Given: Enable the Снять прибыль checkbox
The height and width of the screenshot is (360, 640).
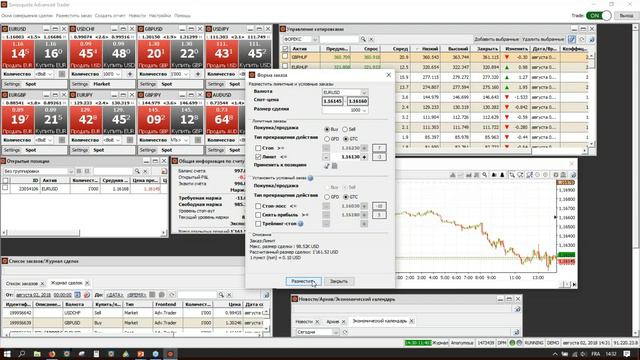Looking at the screenshot, I should pyautogui.click(x=258, y=215).
